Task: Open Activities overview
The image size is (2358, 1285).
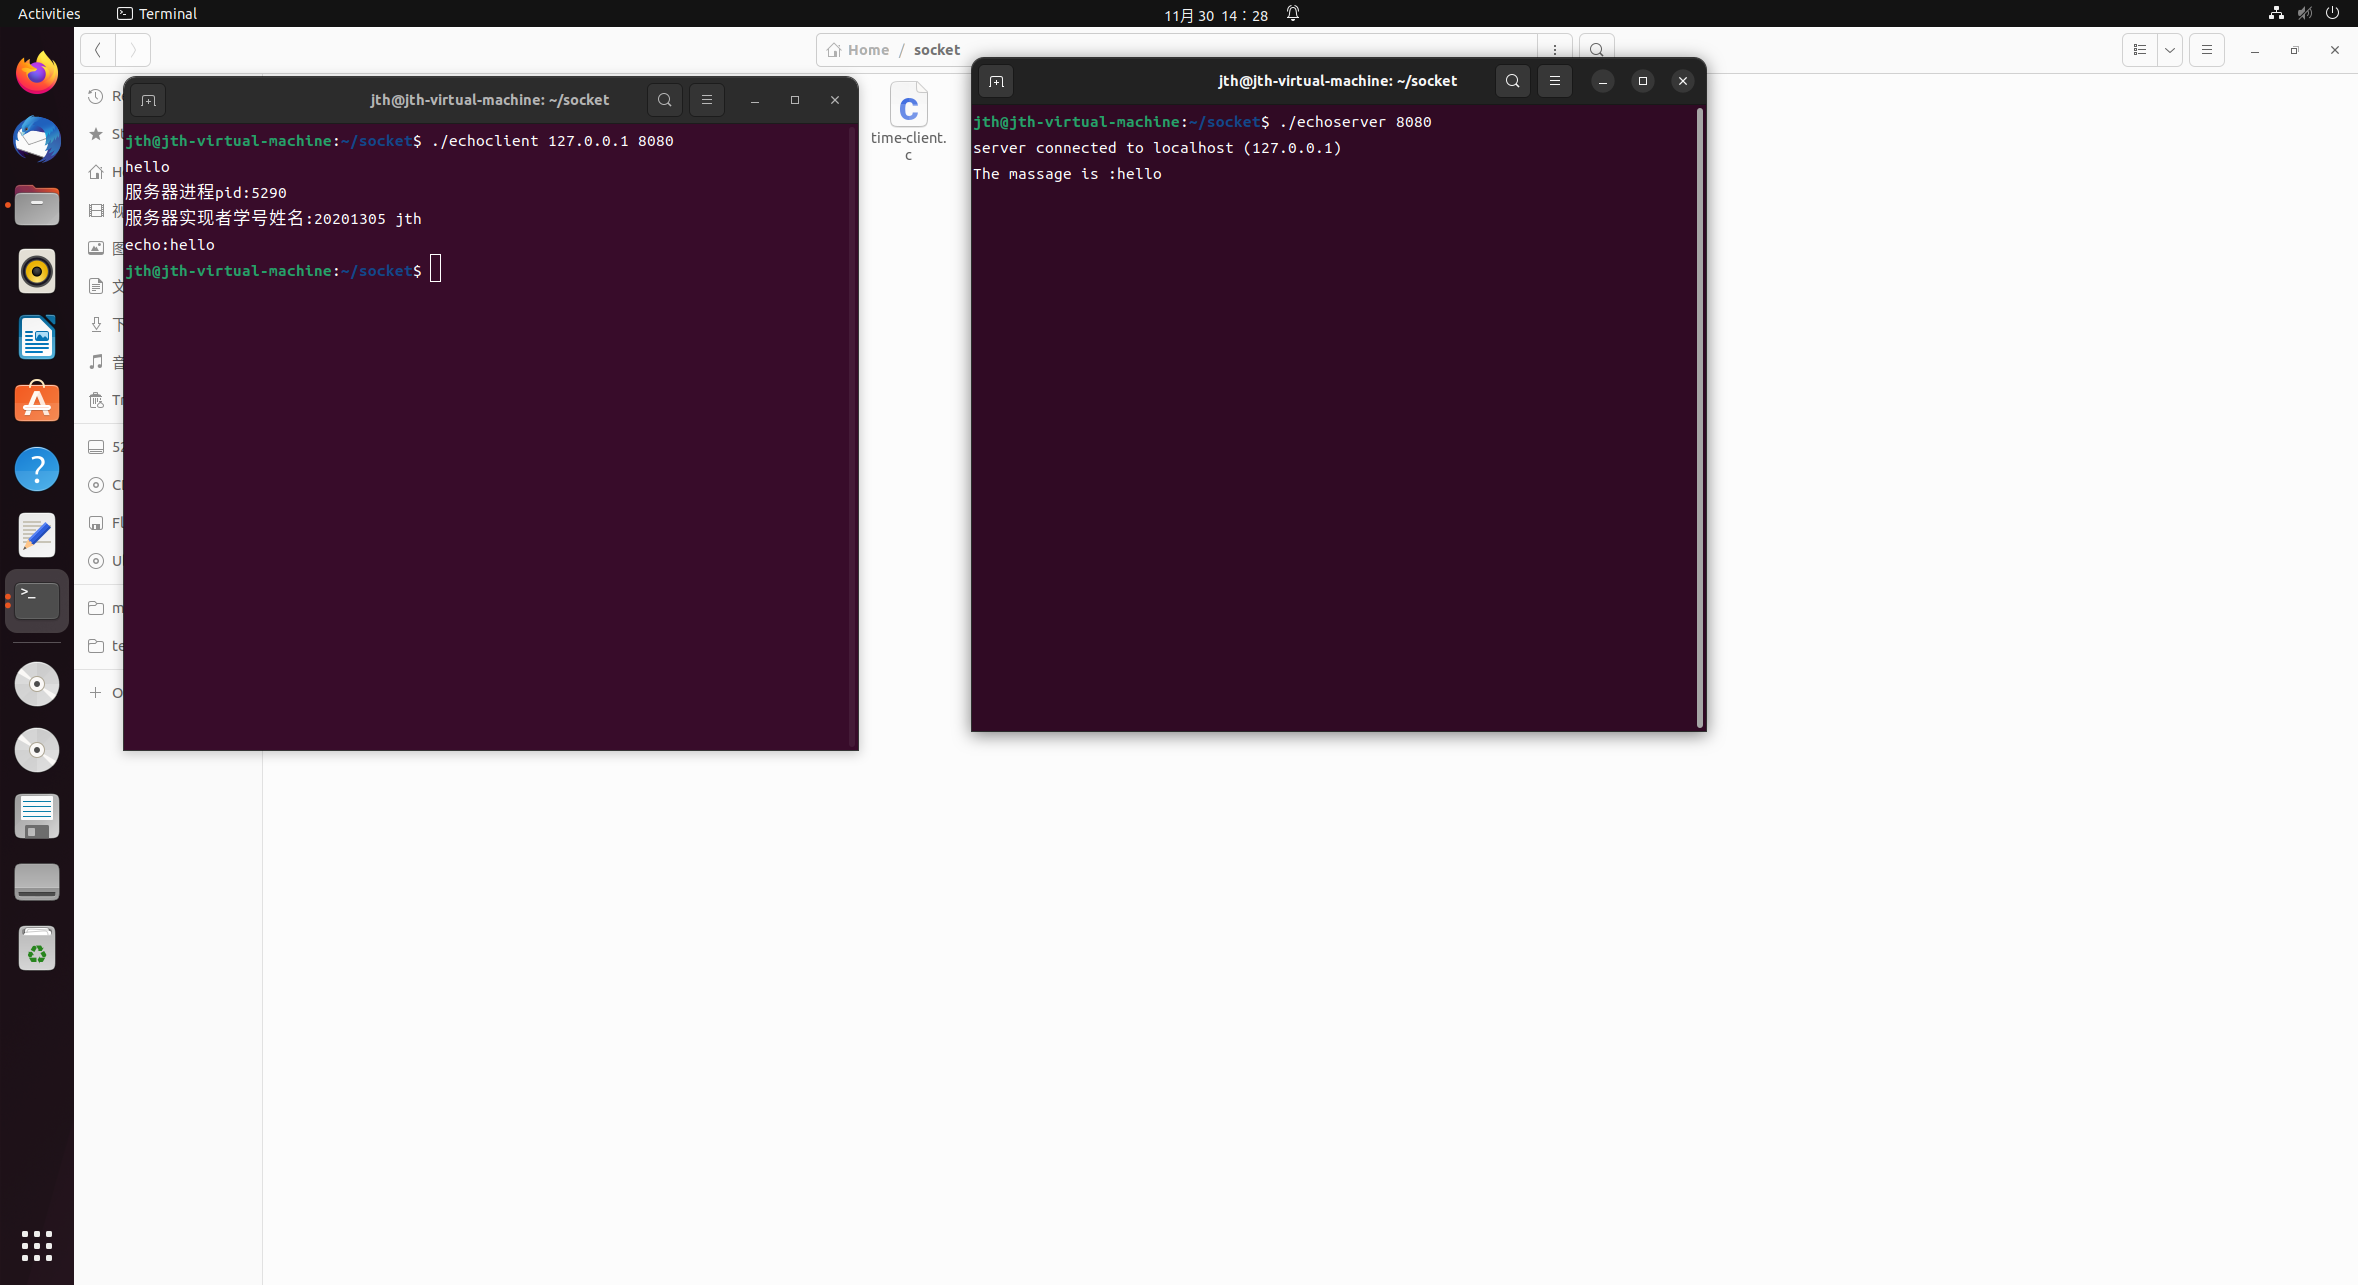Action: [x=49, y=13]
